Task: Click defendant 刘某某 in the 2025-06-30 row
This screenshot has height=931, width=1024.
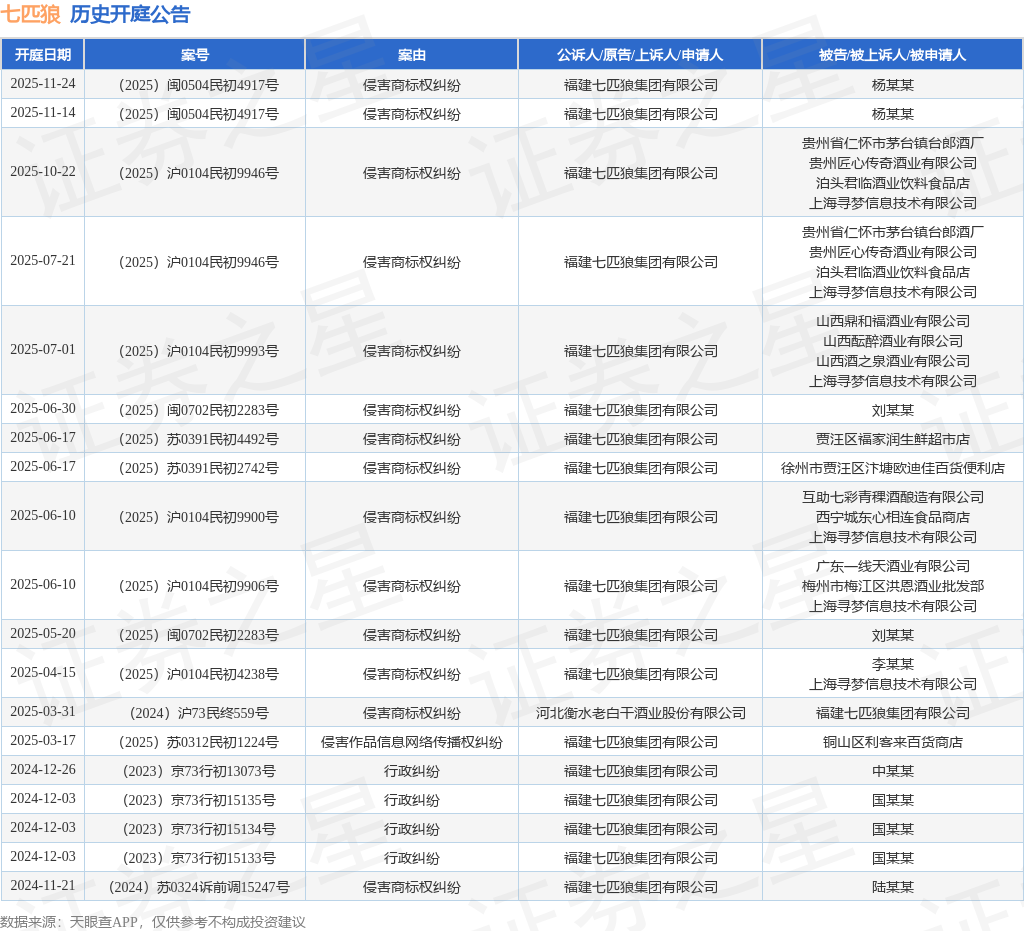Action: click(892, 410)
